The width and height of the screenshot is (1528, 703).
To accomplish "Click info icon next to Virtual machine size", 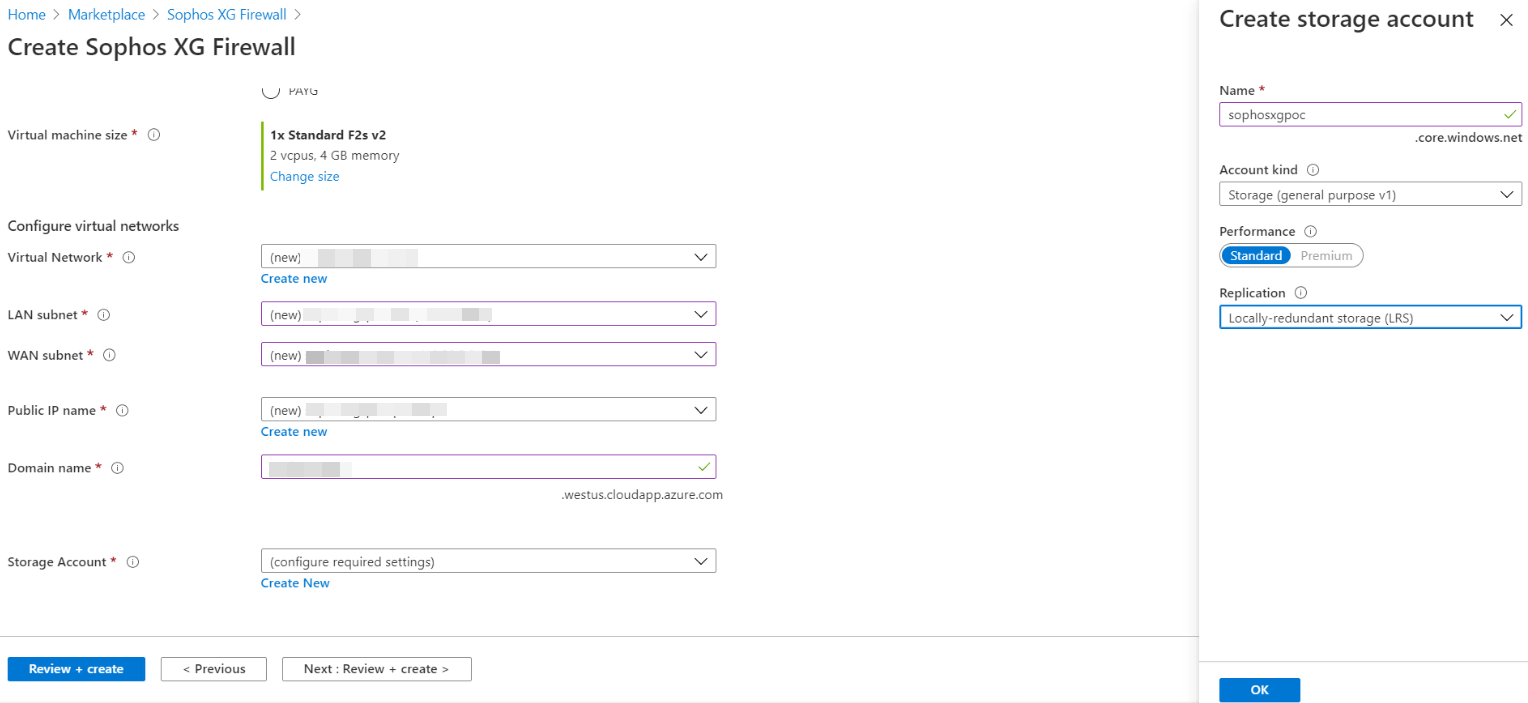I will [154, 135].
